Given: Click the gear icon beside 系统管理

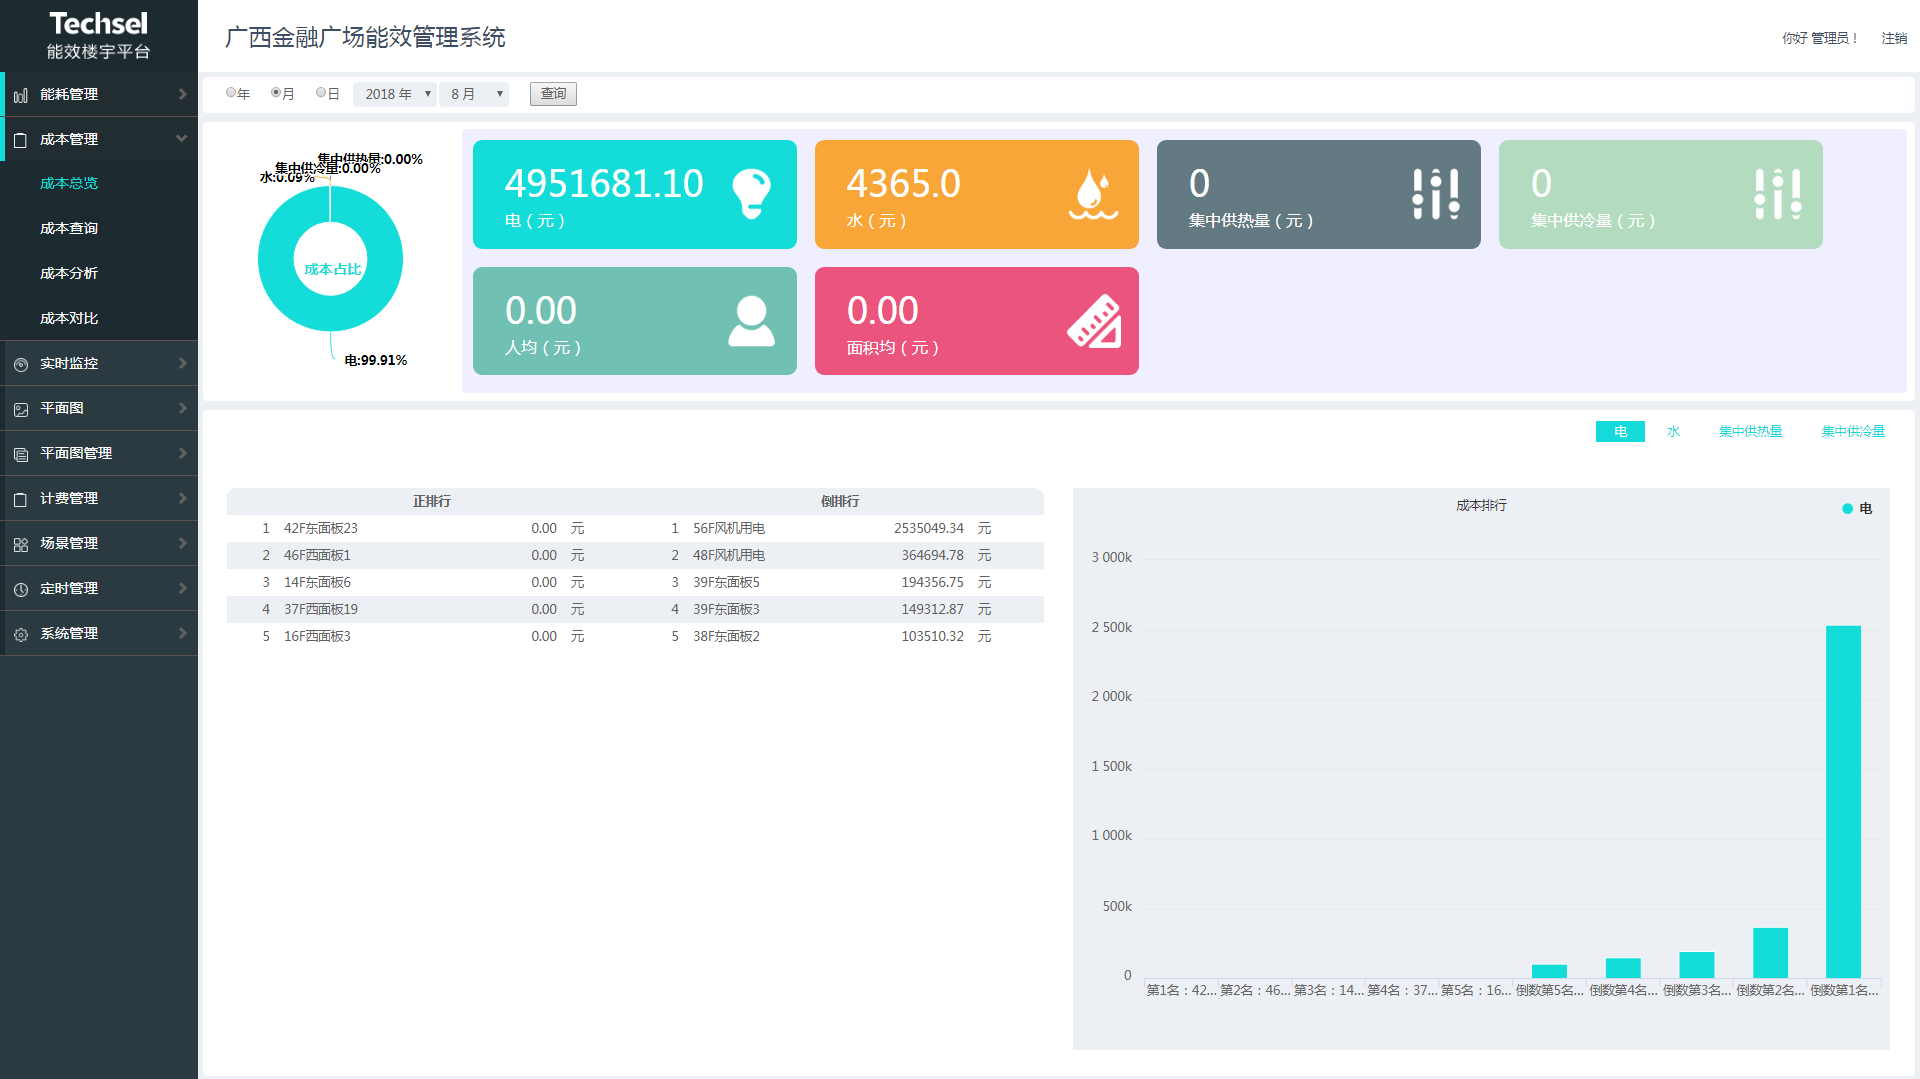Looking at the screenshot, I should (21, 634).
